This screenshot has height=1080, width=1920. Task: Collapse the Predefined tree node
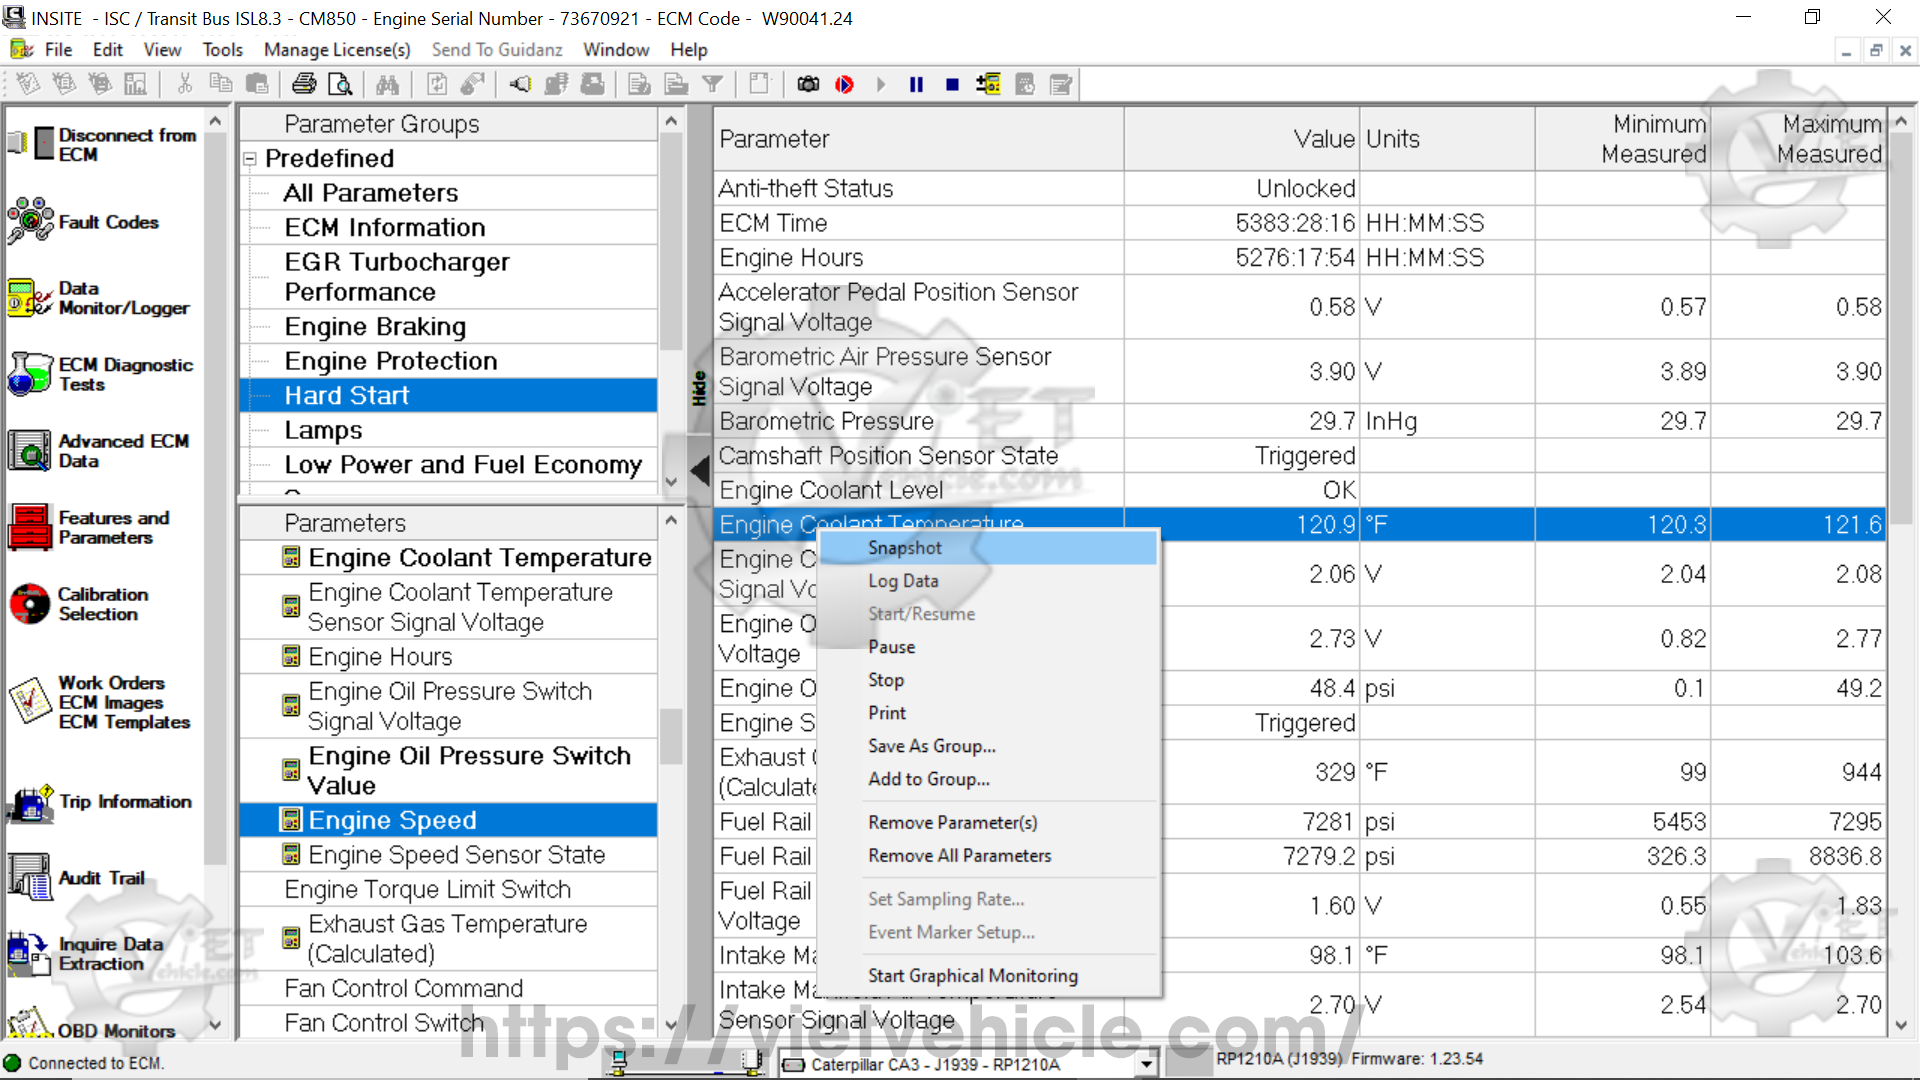250,159
